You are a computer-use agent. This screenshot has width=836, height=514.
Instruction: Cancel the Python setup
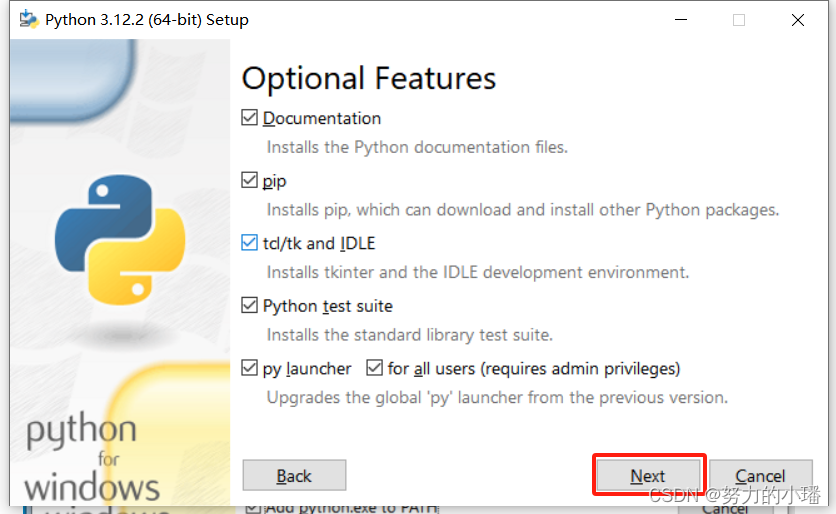760,475
